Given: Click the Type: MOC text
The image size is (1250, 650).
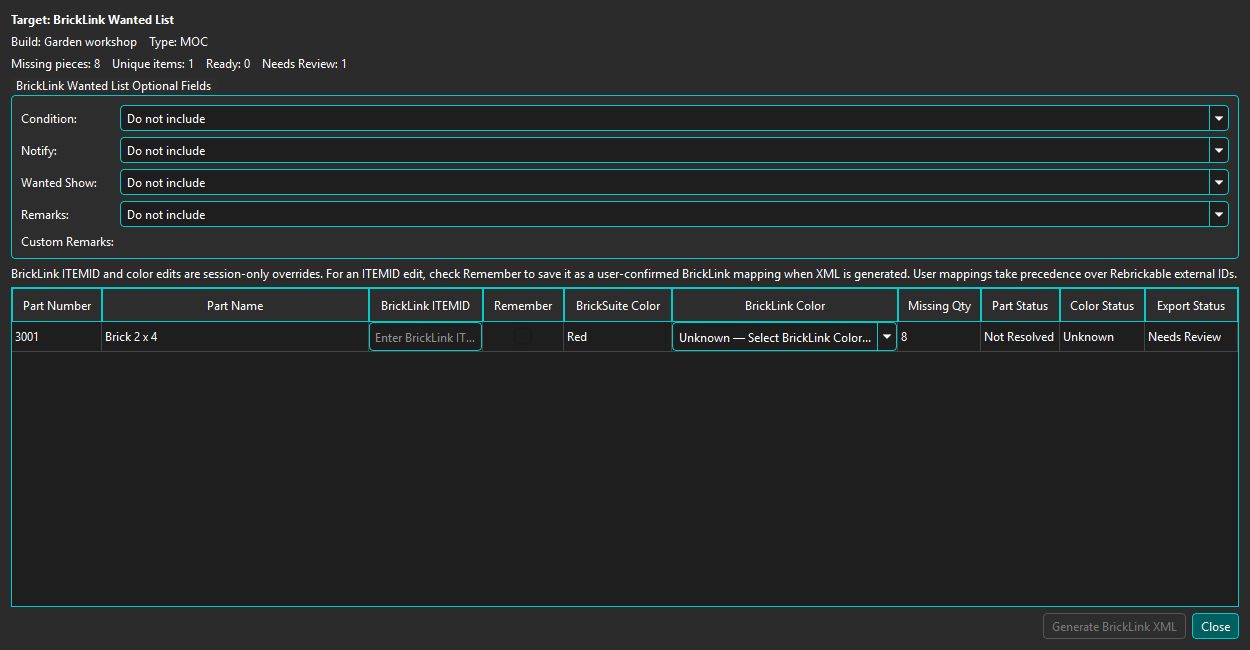Looking at the screenshot, I should (178, 42).
